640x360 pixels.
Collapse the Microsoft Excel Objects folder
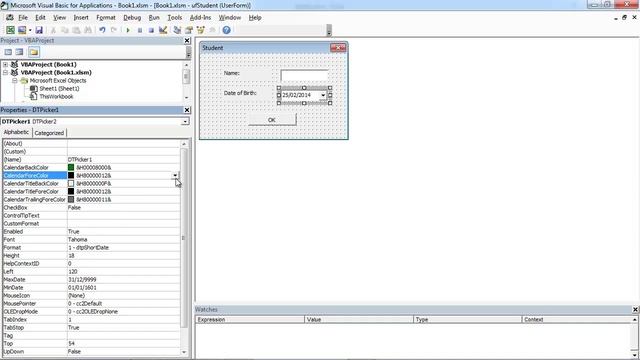pos(15,81)
